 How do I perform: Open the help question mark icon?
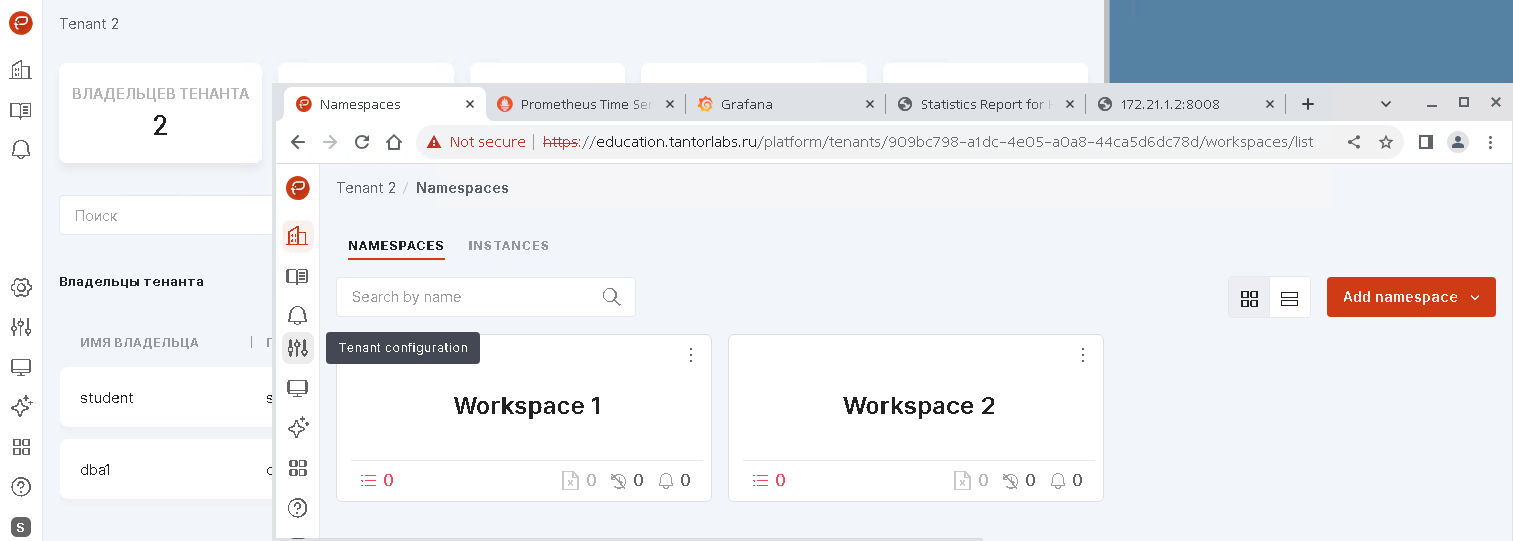pyautogui.click(x=297, y=508)
